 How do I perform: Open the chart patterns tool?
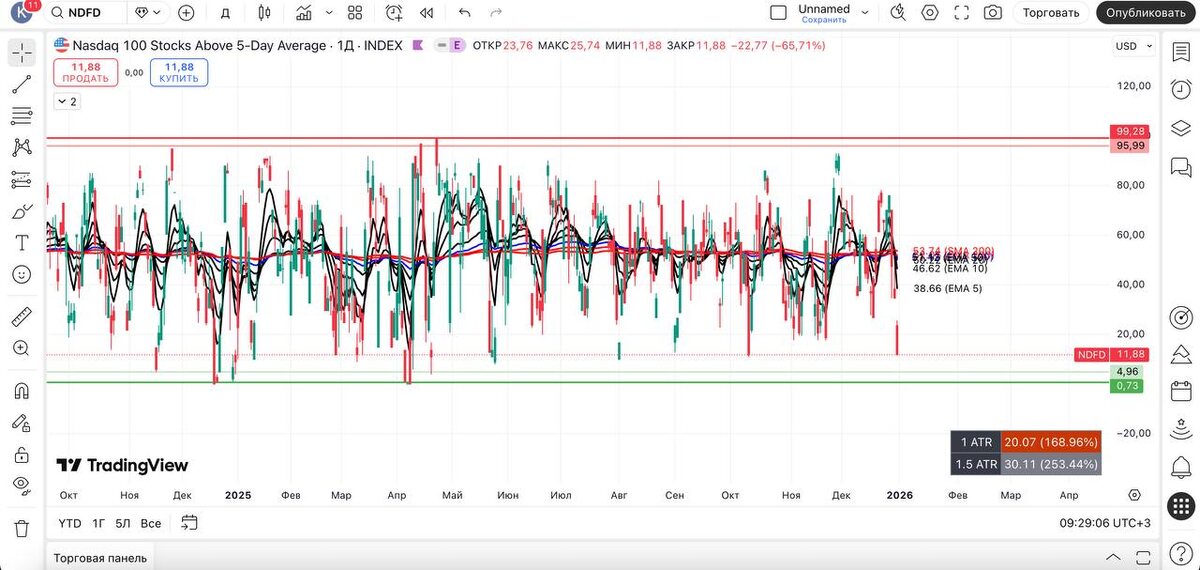(21, 148)
